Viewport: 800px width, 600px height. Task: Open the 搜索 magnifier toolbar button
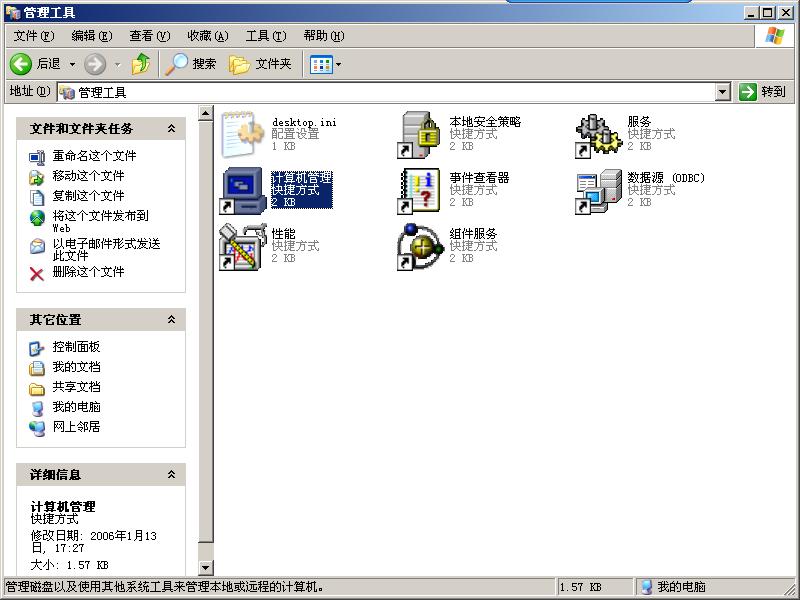tap(190, 64)
